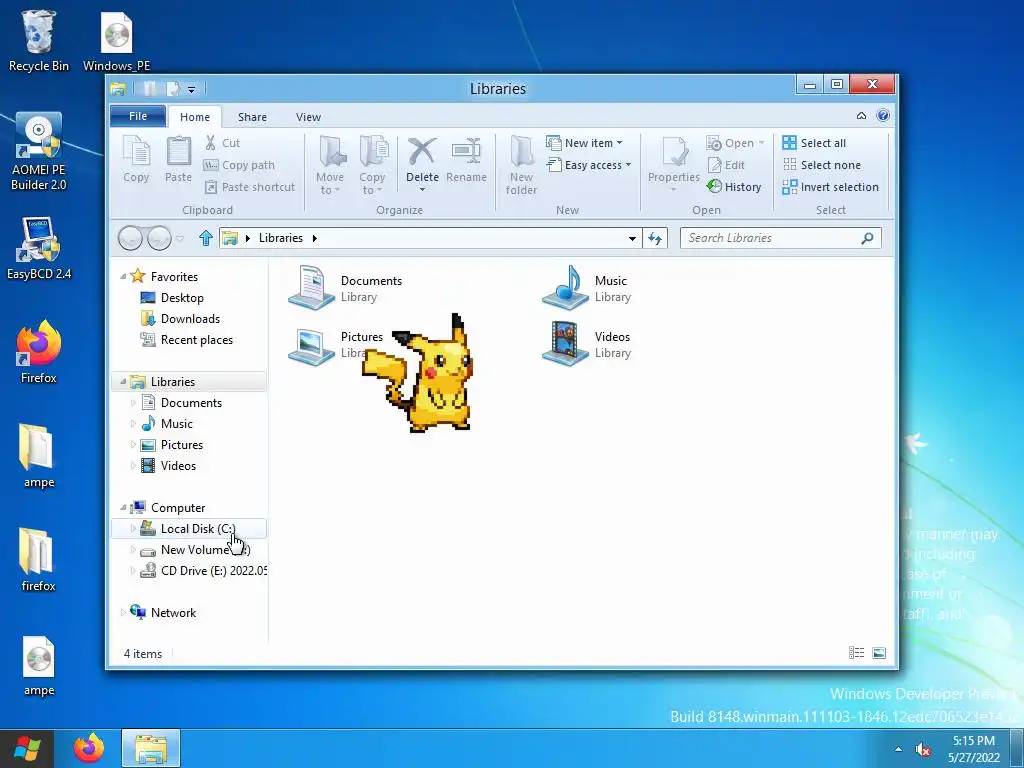Expand the Network tree node
The width and height of the screenshot is (1024, 768).
coord(123,613)
